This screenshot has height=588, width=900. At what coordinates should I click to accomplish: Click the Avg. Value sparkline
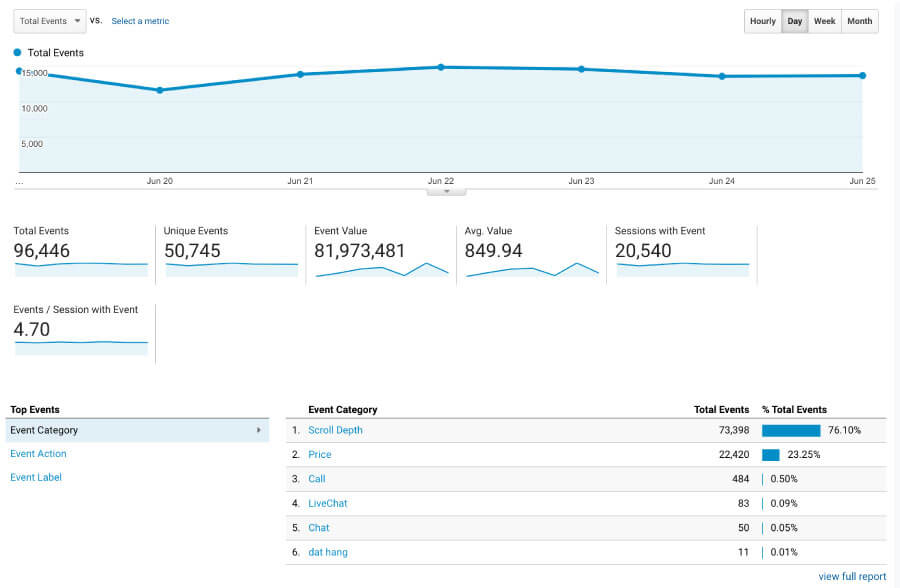point(532,270)
